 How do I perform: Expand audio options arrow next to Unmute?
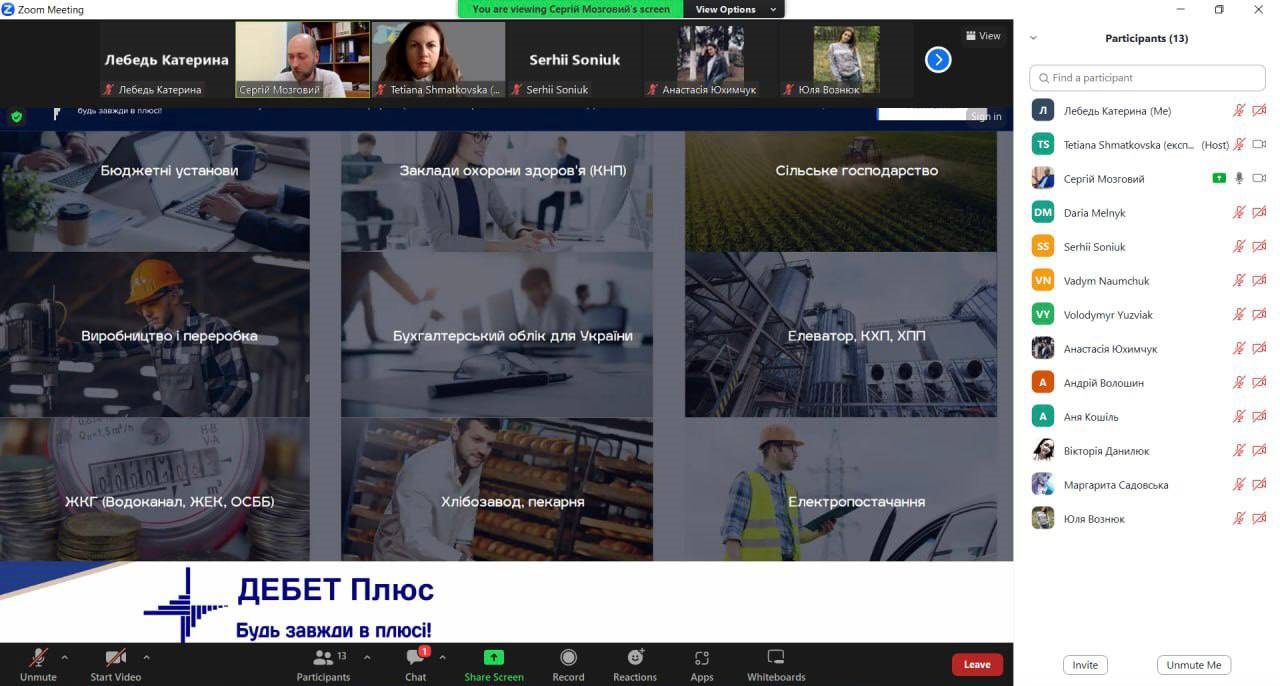[65, 657]
